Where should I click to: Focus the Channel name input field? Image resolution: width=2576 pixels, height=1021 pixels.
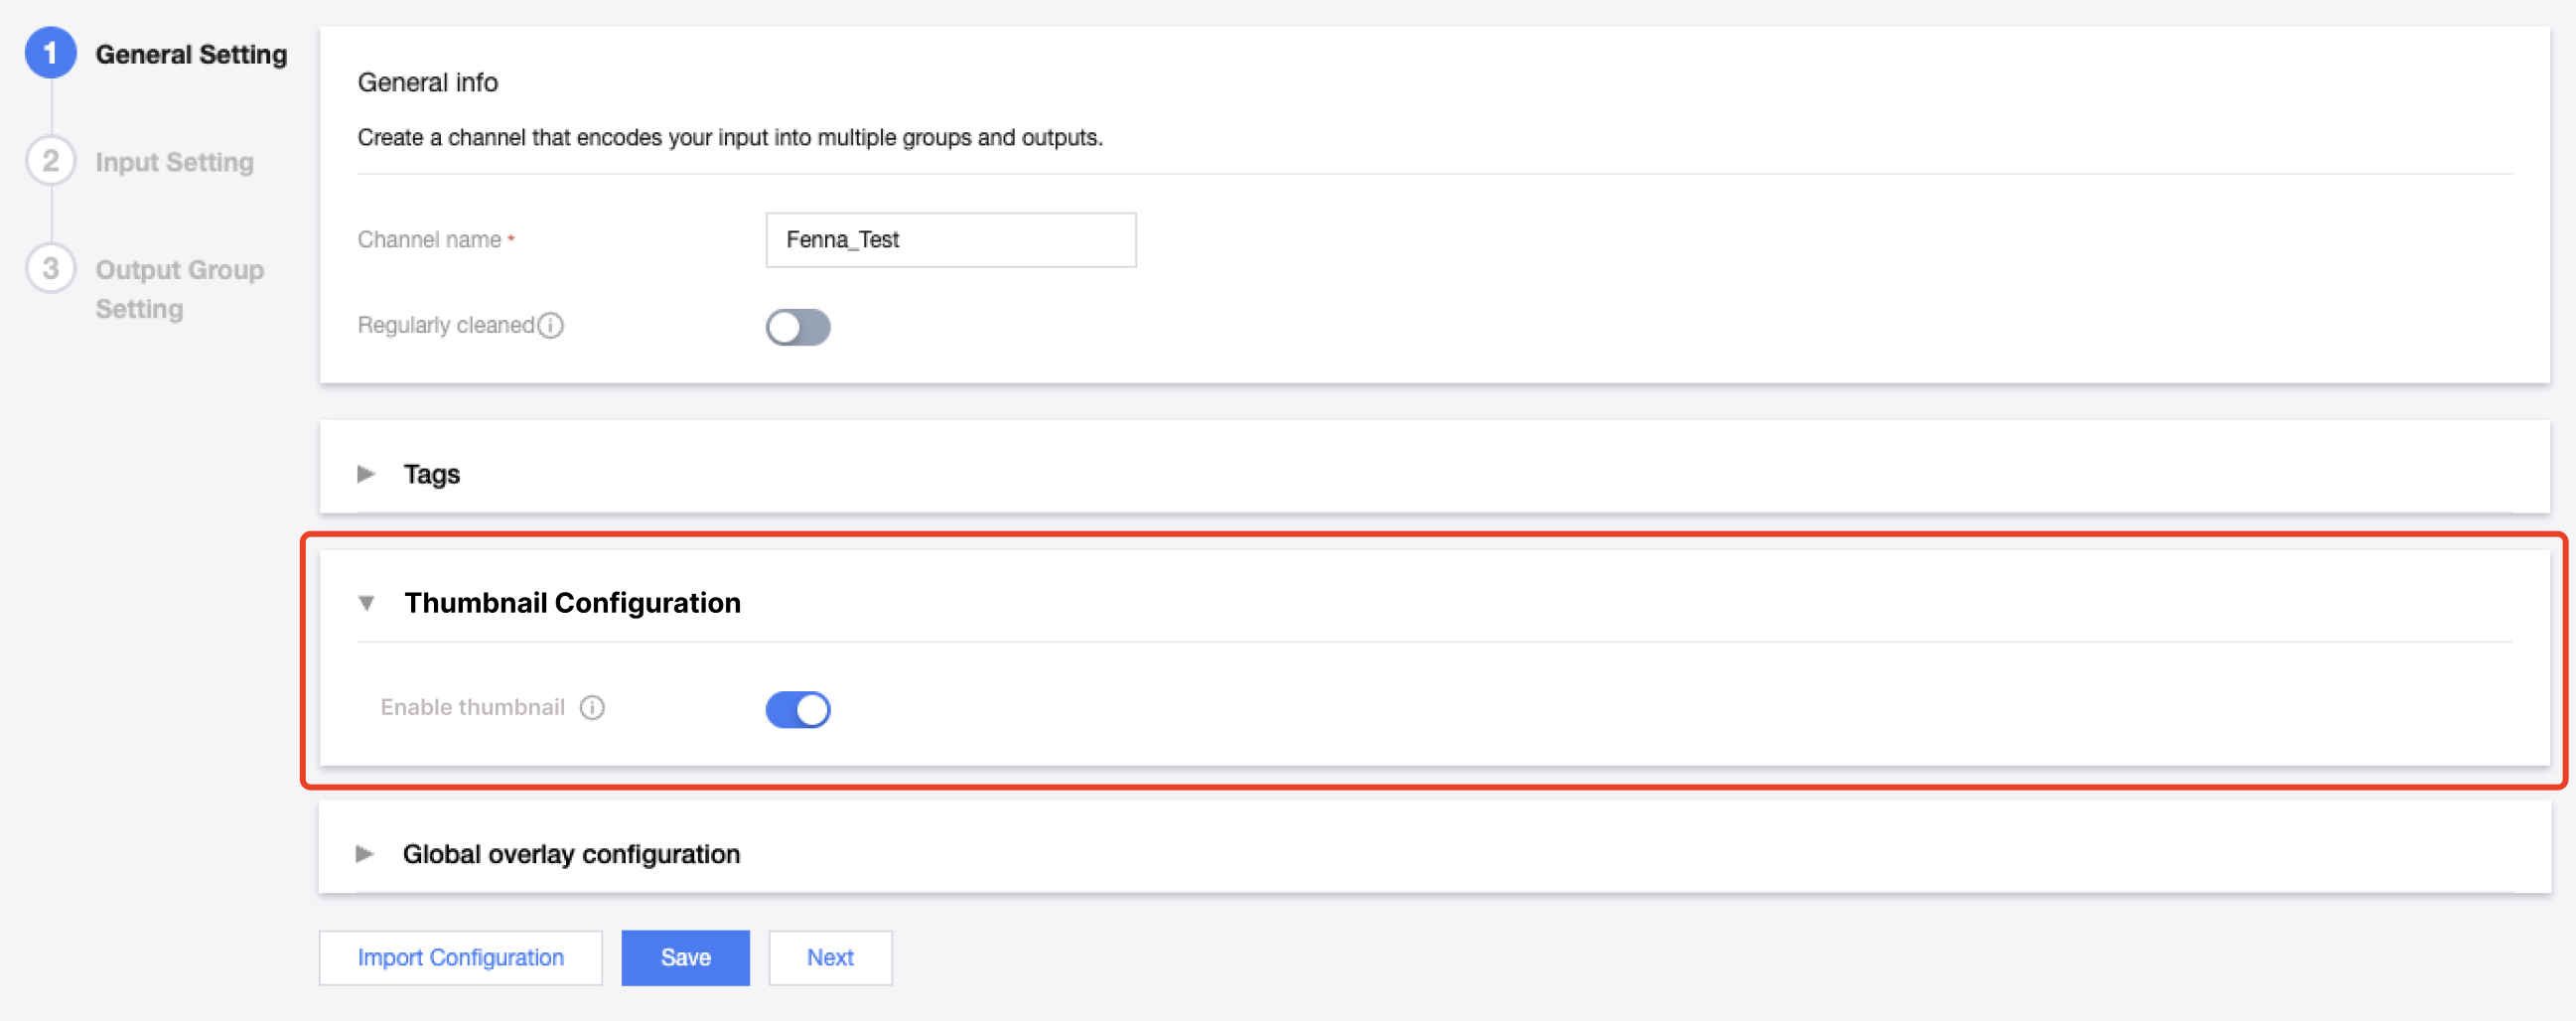click(x=950, y=240)
